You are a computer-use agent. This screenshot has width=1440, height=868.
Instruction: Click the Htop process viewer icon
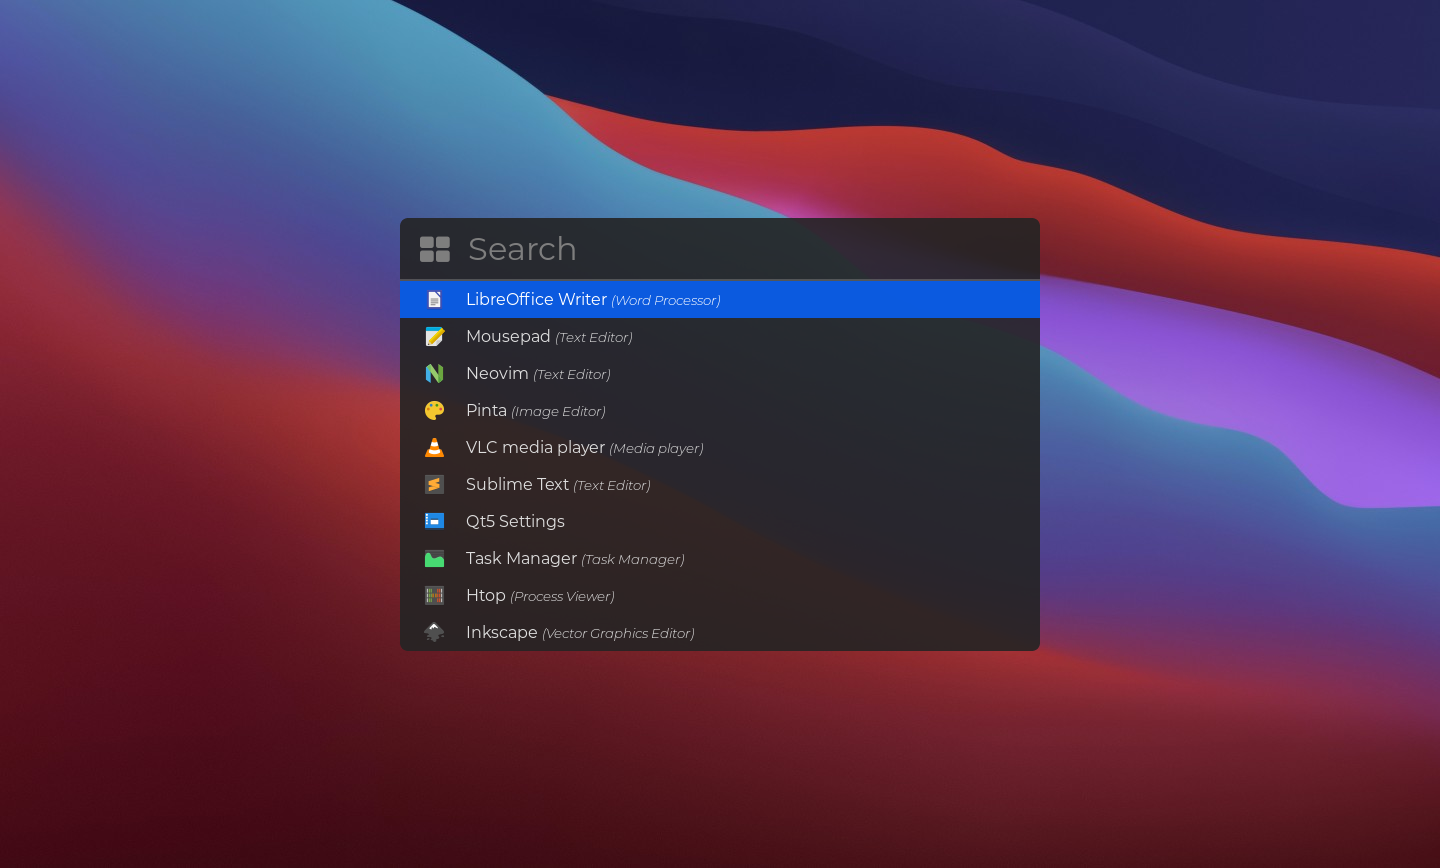pyautogui.click(x=434, y=595)
